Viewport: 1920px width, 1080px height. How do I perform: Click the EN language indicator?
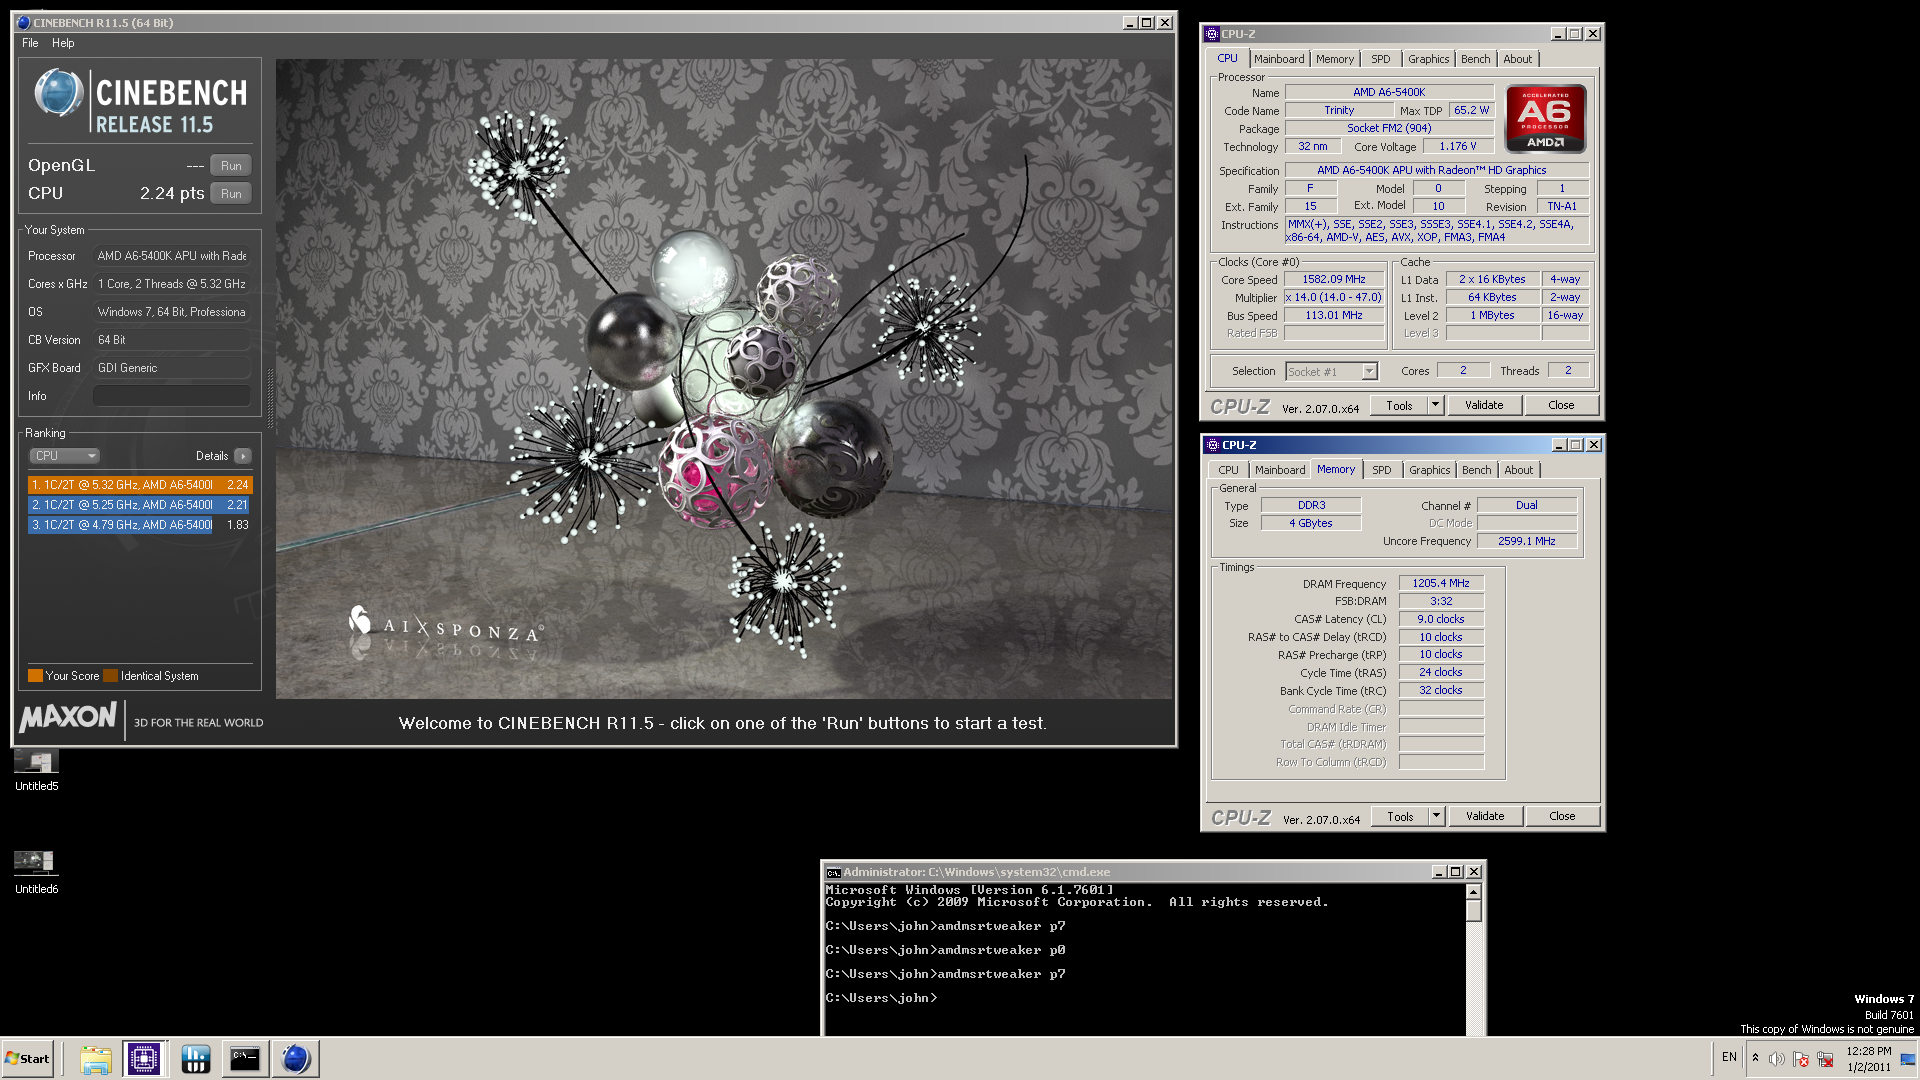click(1729, 1058)
